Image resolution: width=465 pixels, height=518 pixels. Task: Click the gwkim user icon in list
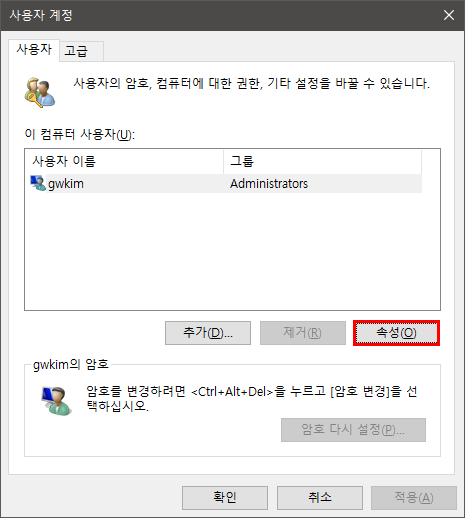pos(38,183)
